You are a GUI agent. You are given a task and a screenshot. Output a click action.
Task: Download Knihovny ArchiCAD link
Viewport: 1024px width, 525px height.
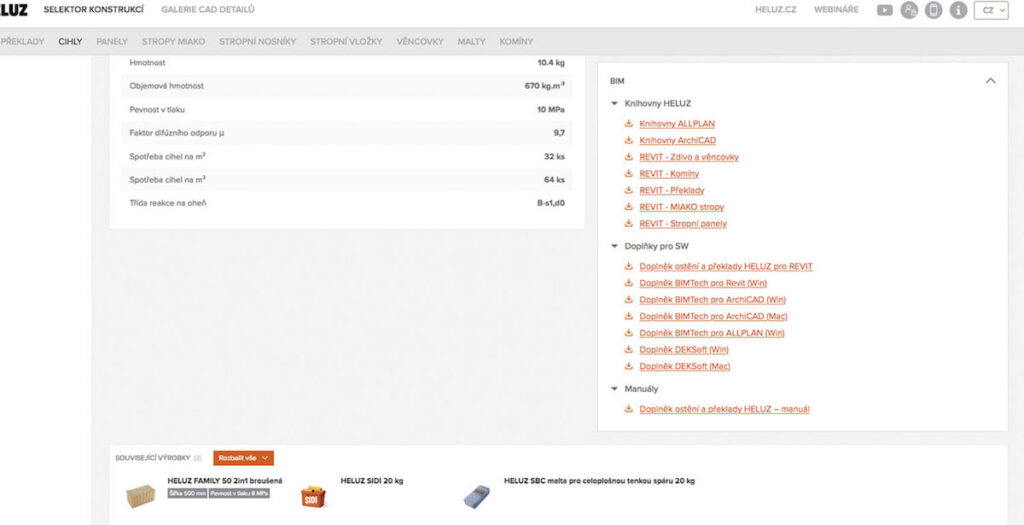pyautogui.click(x=677, y=141)
